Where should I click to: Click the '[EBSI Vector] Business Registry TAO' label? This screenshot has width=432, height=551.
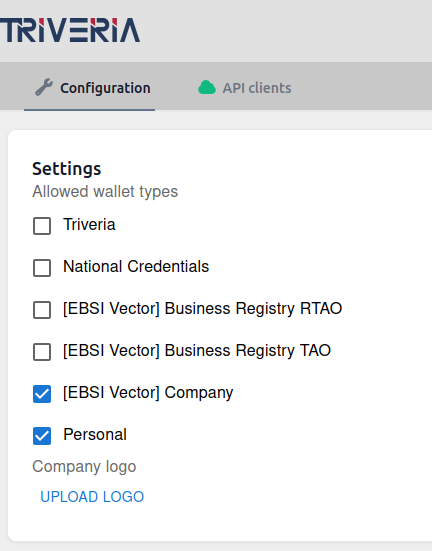point(197,351)
